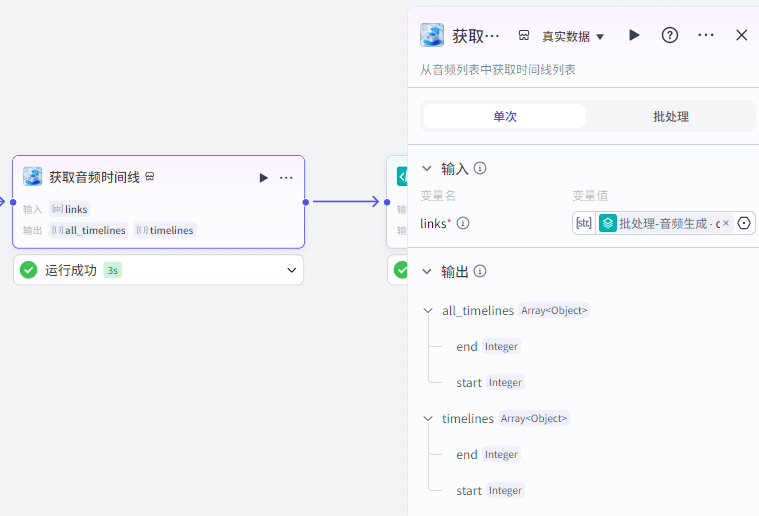The image size is (759, 516).
Task: Click the badge icon beside the panel title 获取…
Action: click(x=524, y=35)
